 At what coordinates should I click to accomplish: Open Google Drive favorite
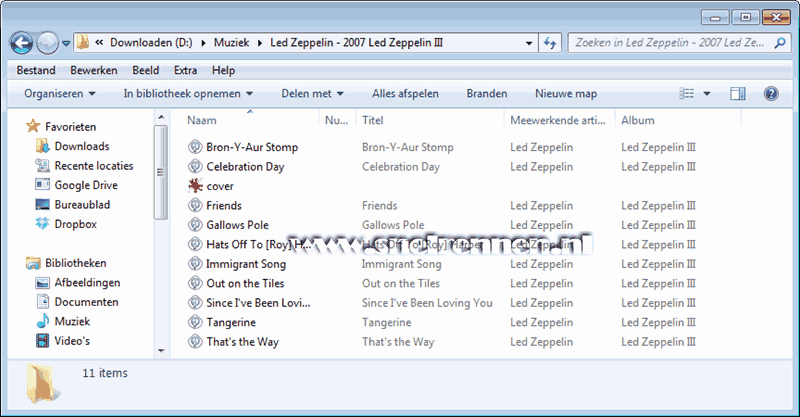tap(86, 185)
